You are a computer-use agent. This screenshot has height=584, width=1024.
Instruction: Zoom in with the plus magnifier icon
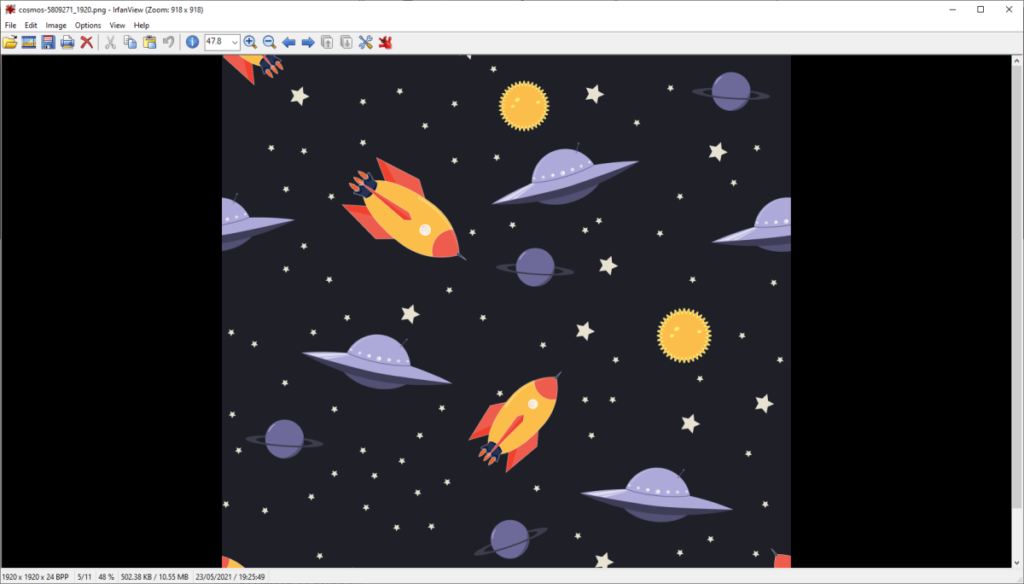250,42
